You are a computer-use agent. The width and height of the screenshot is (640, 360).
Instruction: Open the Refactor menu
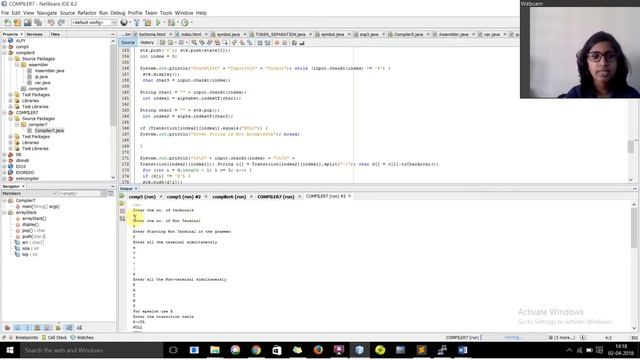coord(87,13)
